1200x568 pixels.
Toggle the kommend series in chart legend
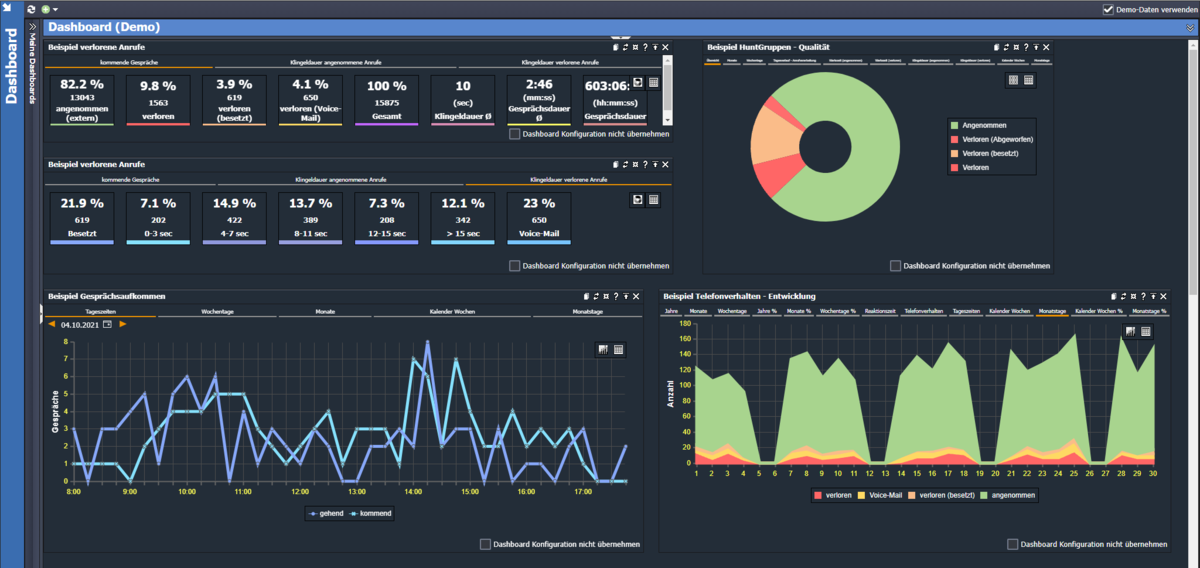coord(372,514)
